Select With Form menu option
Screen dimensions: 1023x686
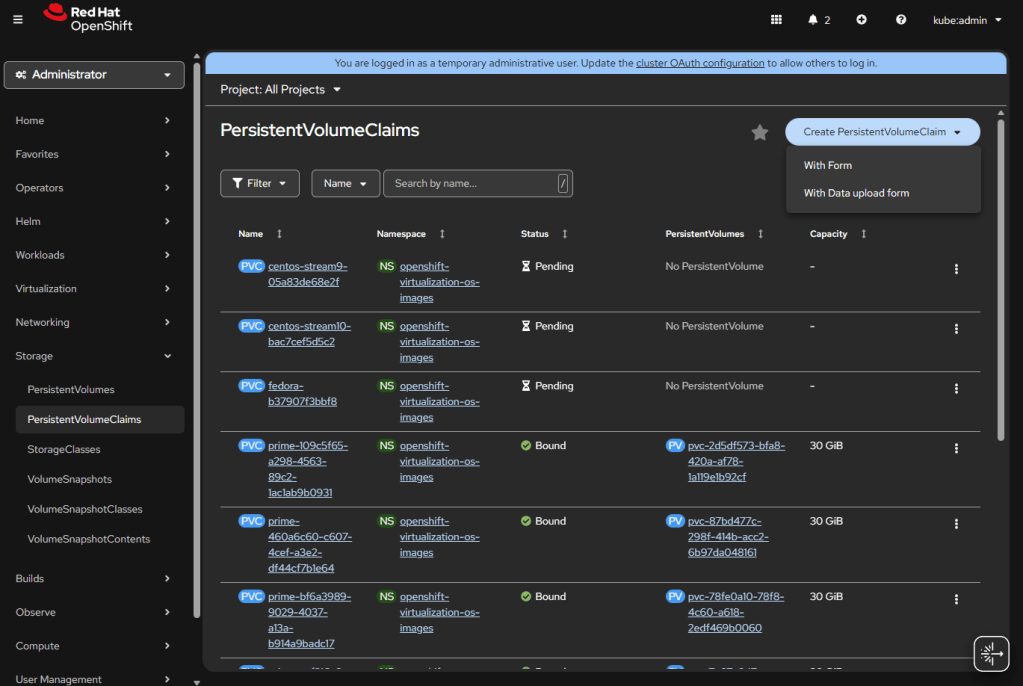828,165
